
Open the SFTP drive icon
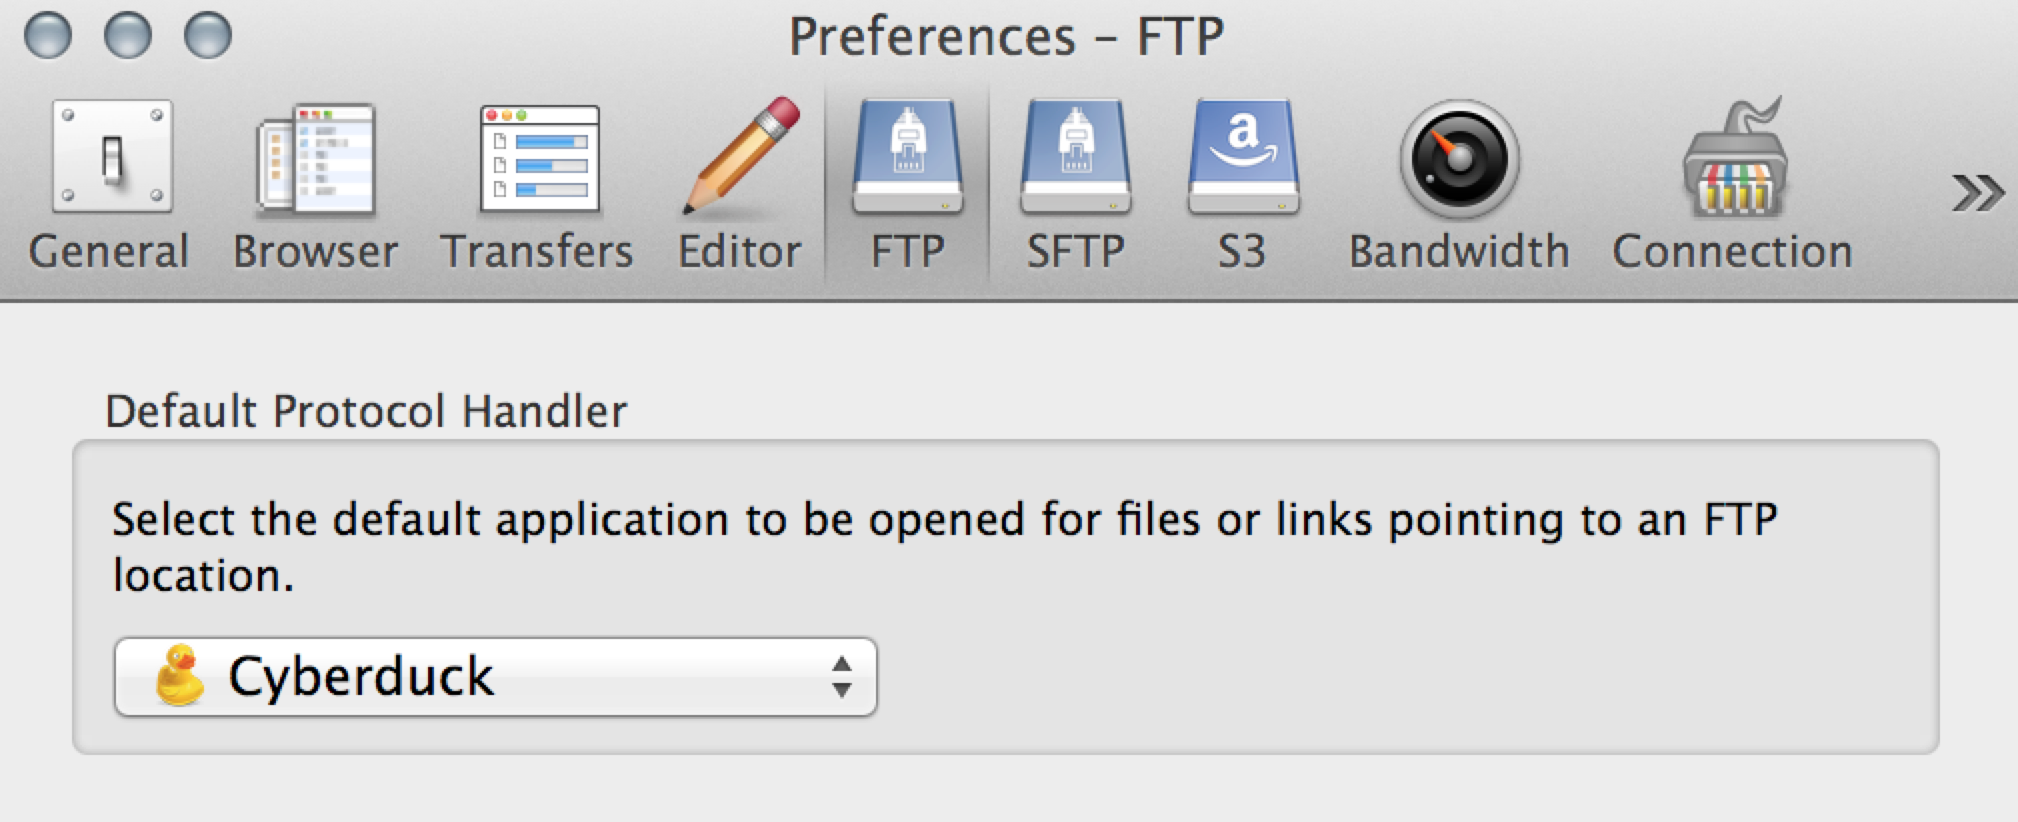(x=1075, y=157)
